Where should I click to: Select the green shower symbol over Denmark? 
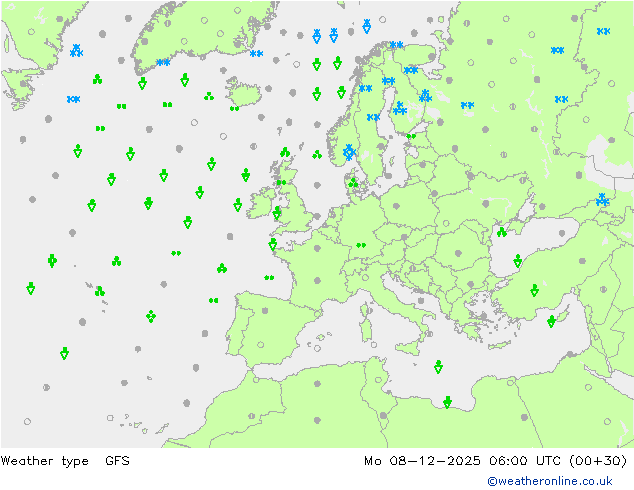(353, 183)
